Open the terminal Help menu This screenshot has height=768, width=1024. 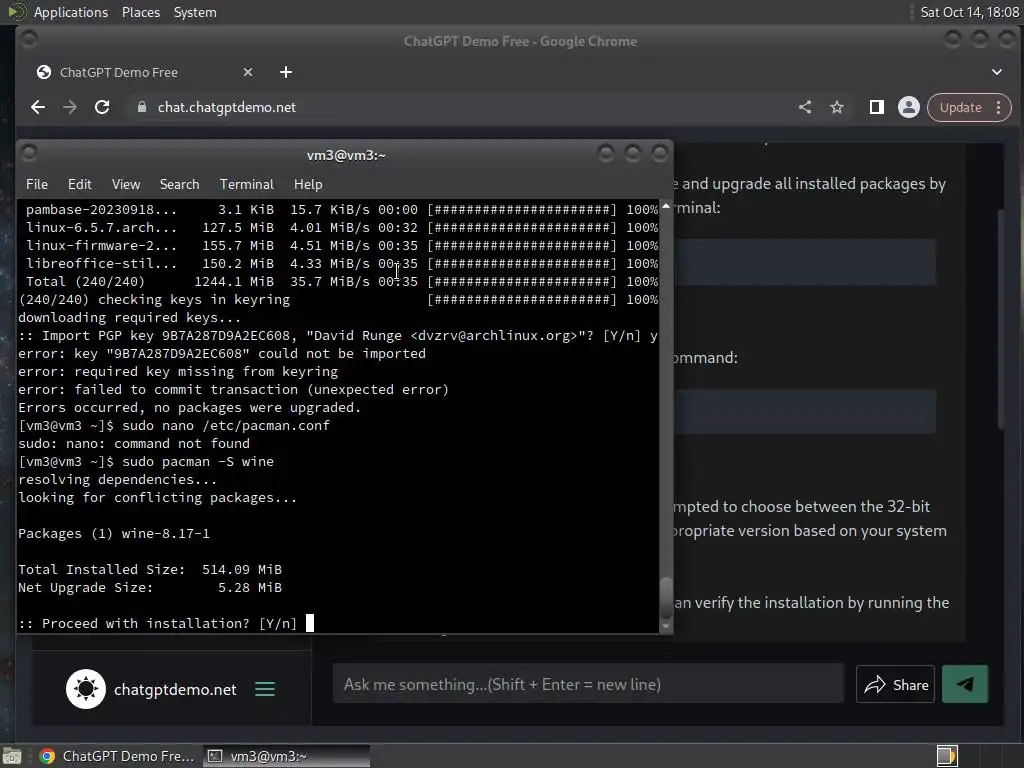[308, 184]
